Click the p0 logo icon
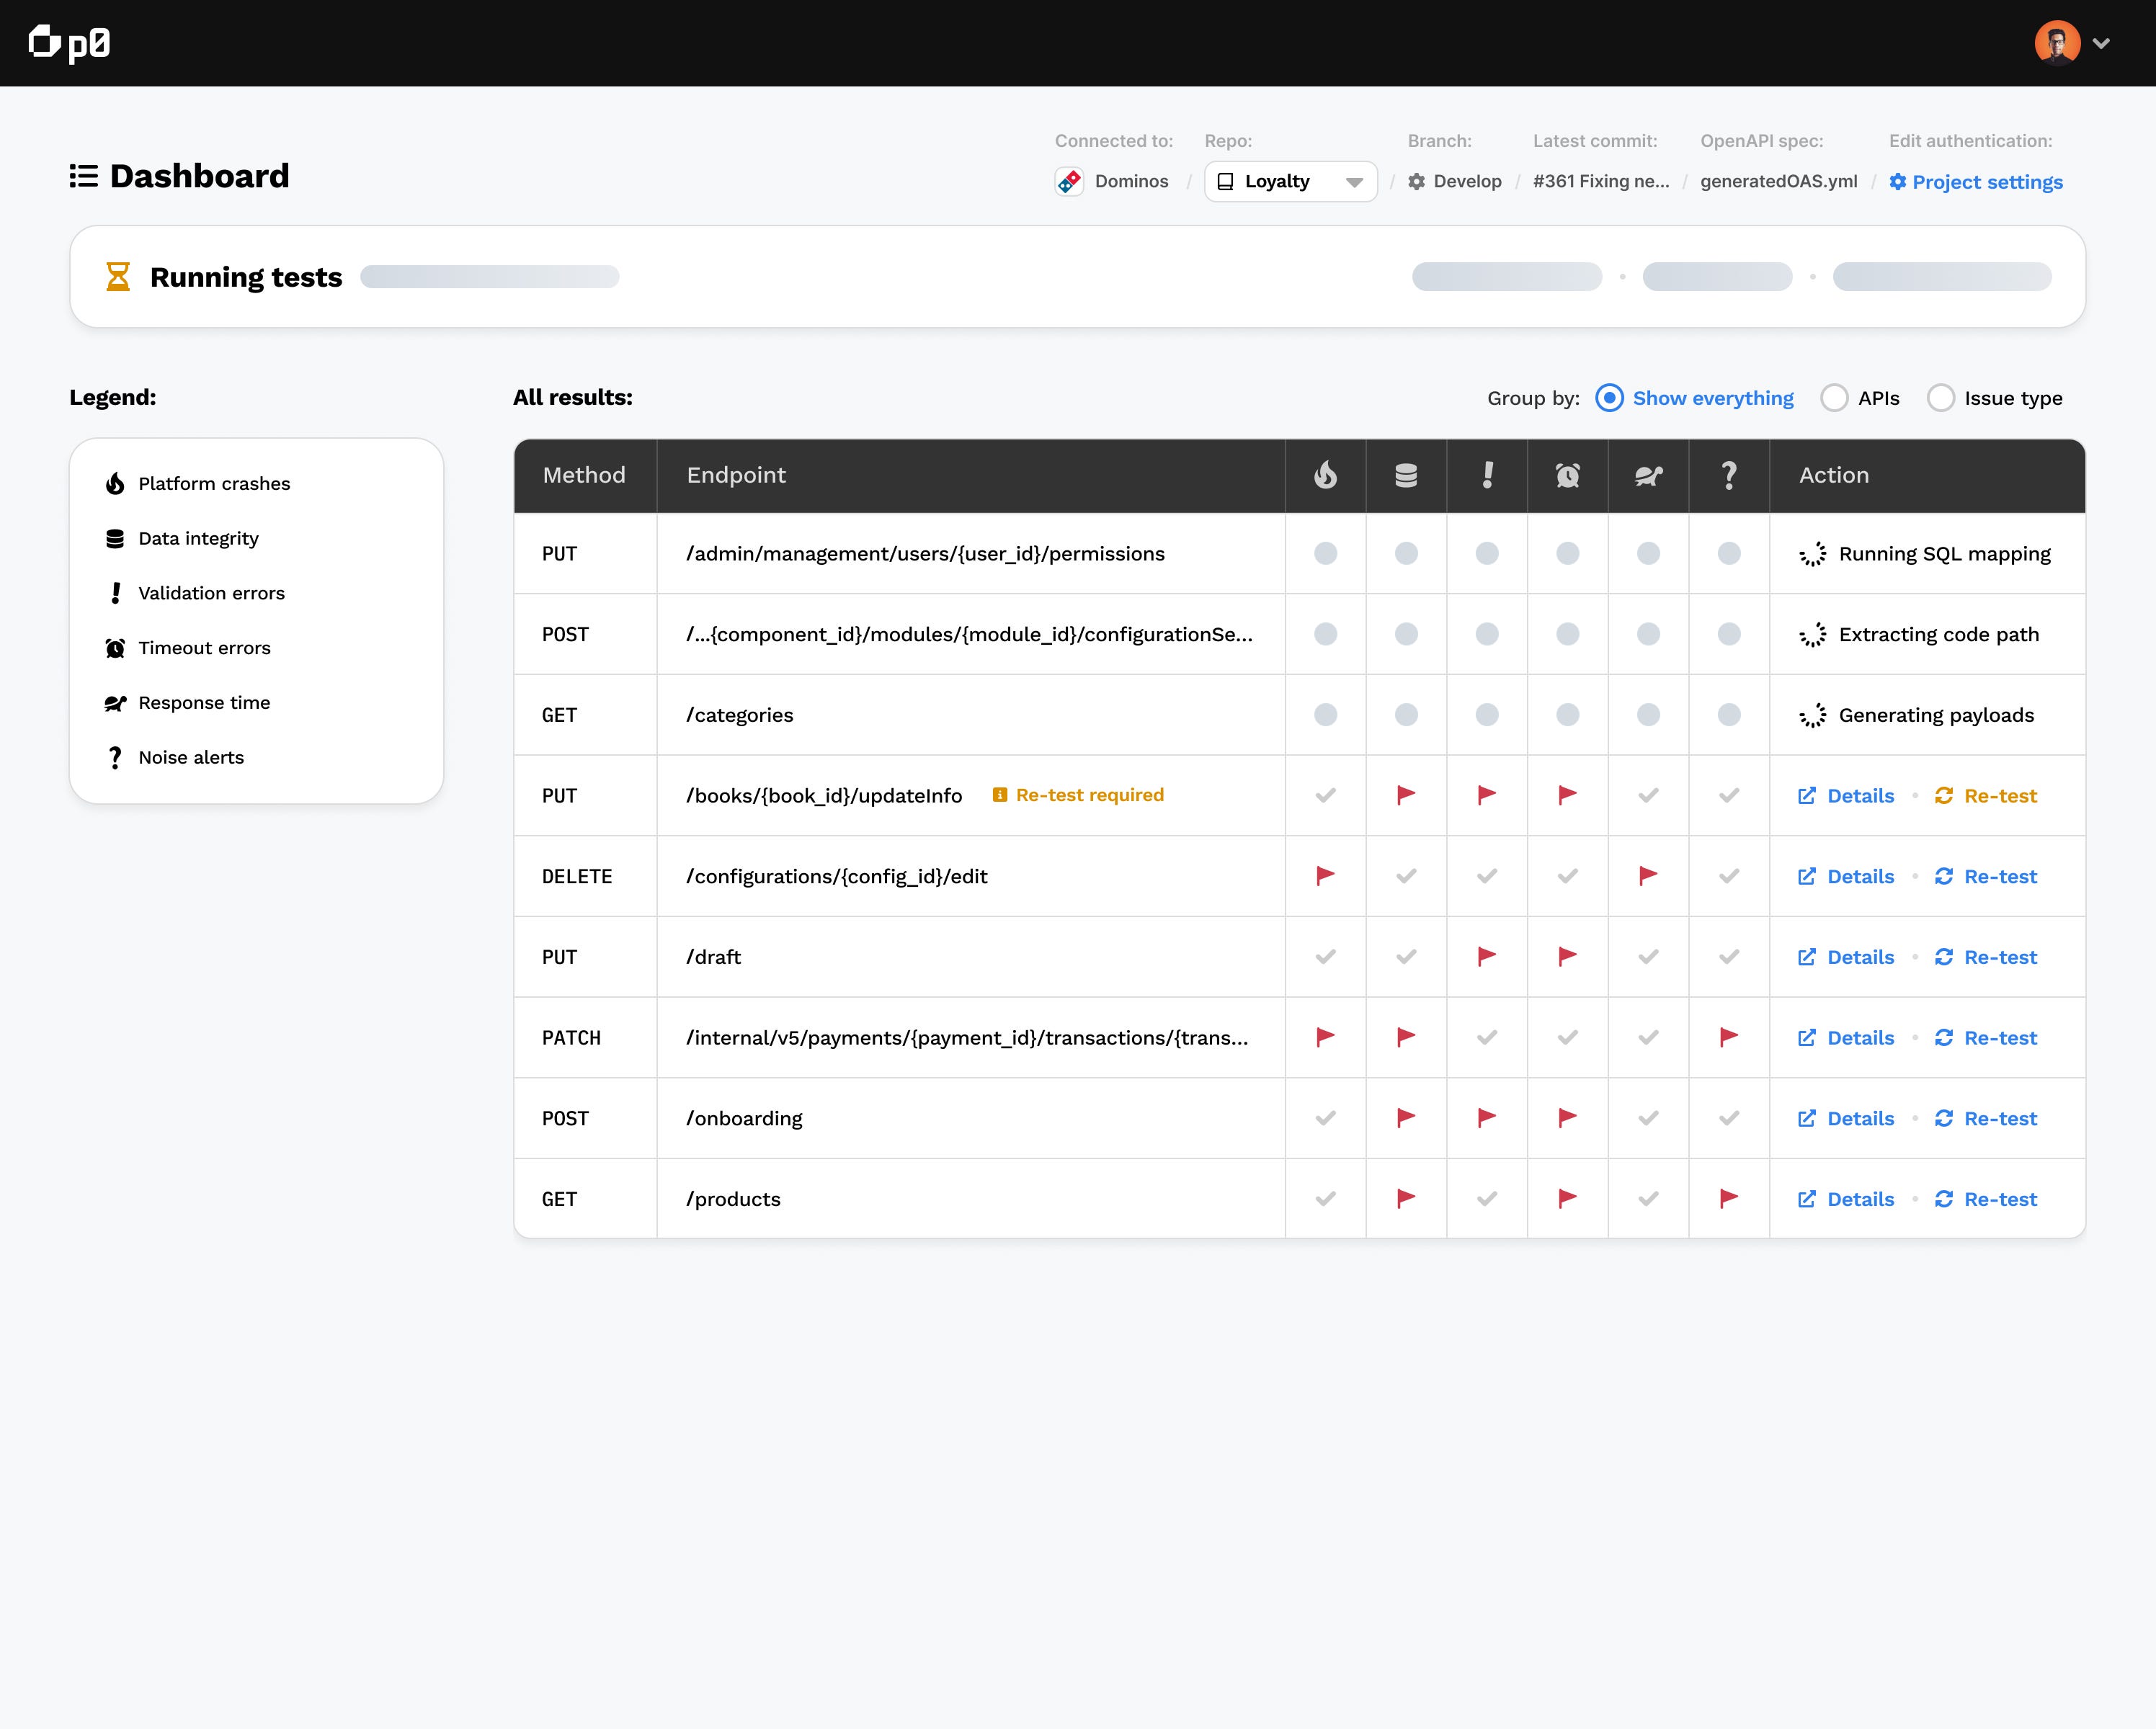The height and width of the screenshot is (1729, 2156). (44, 42)
